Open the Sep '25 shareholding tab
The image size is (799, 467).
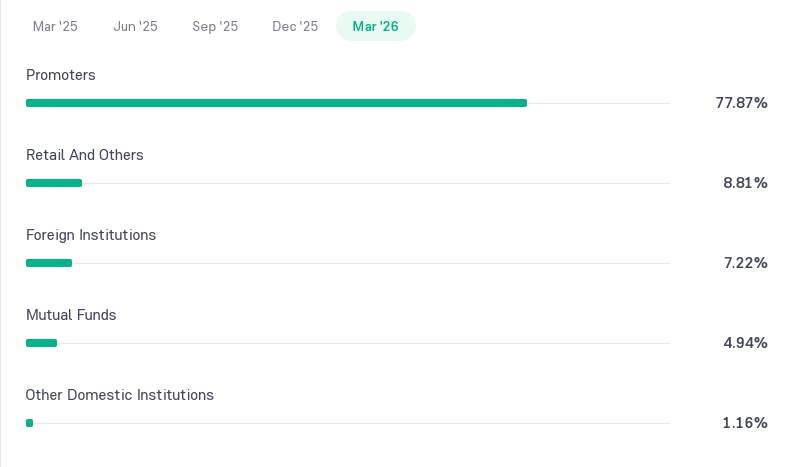(x=215, y=26)
